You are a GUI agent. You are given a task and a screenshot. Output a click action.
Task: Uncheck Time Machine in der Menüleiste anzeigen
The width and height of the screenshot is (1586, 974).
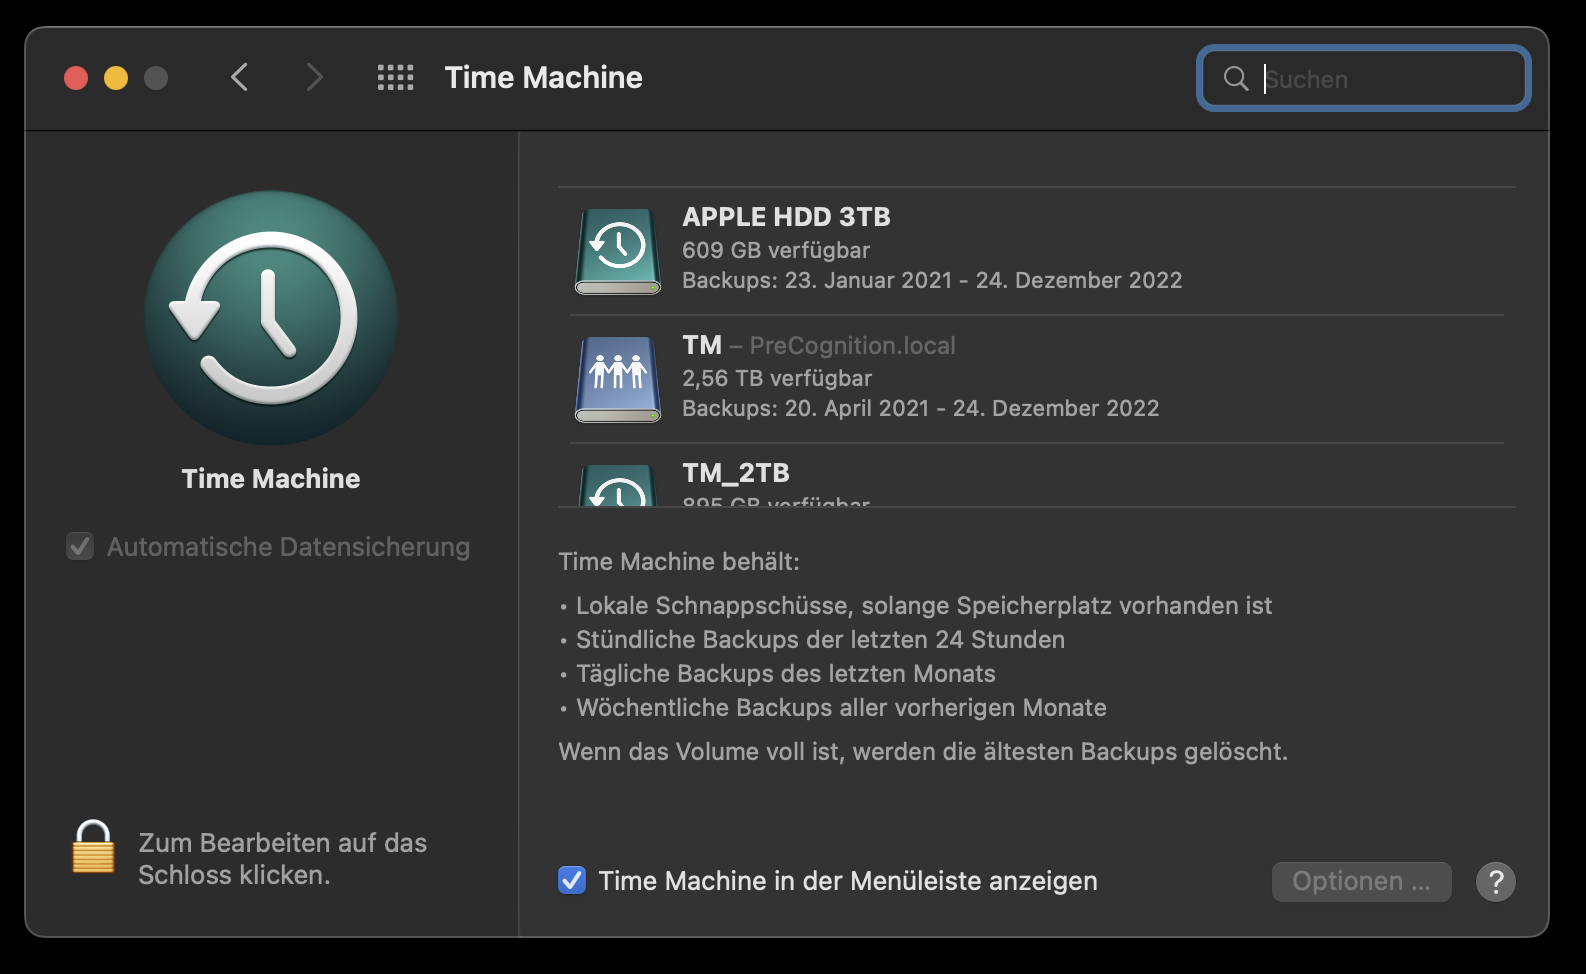click(572, 881)
